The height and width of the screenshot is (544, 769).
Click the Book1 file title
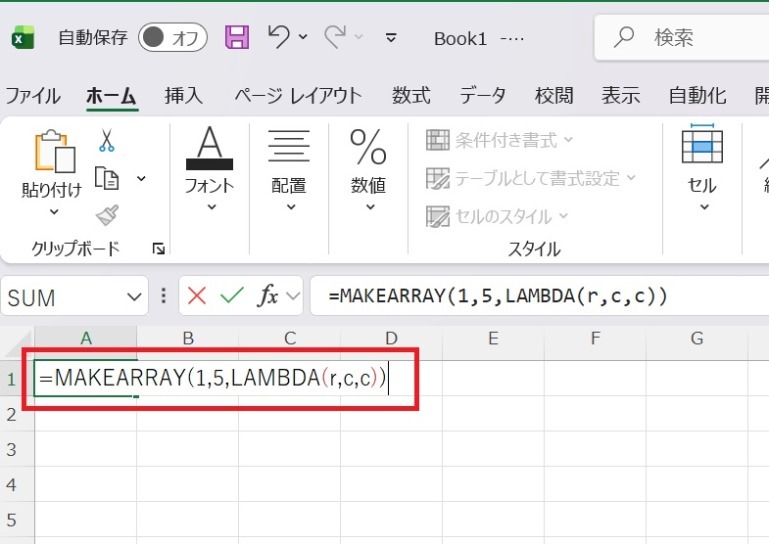pyautogui.click(x=460, y=38)
